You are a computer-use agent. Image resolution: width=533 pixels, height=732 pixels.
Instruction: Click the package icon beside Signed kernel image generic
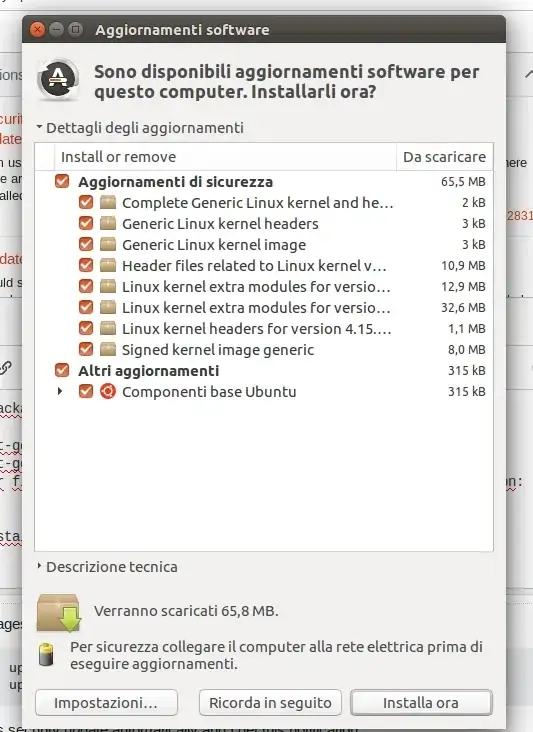108,349
